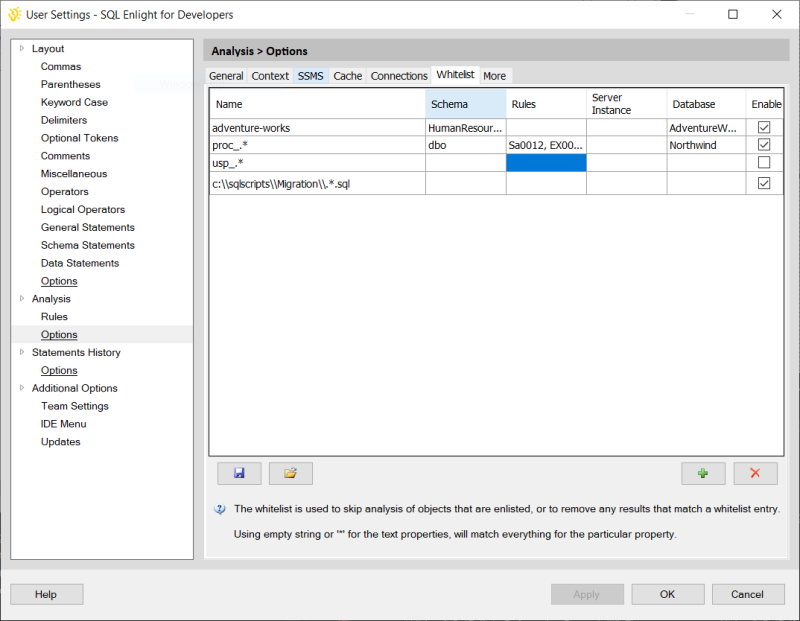The width and height of the screenshot is (800, 621).
Task: Click the Help button
Action: (x=46, y=594)
